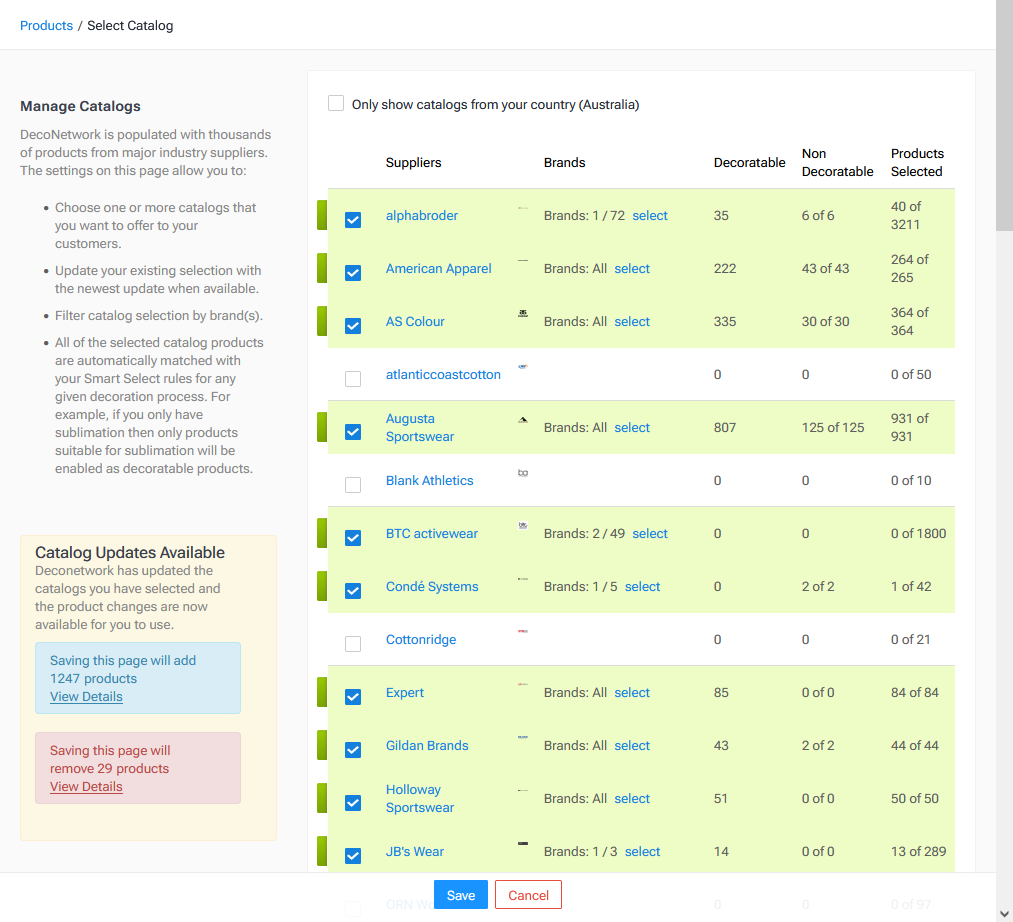Click the Gildan Brands logo icon
Image resolution: width=1013 pixels, height=922 pixels.
point(523,737)
